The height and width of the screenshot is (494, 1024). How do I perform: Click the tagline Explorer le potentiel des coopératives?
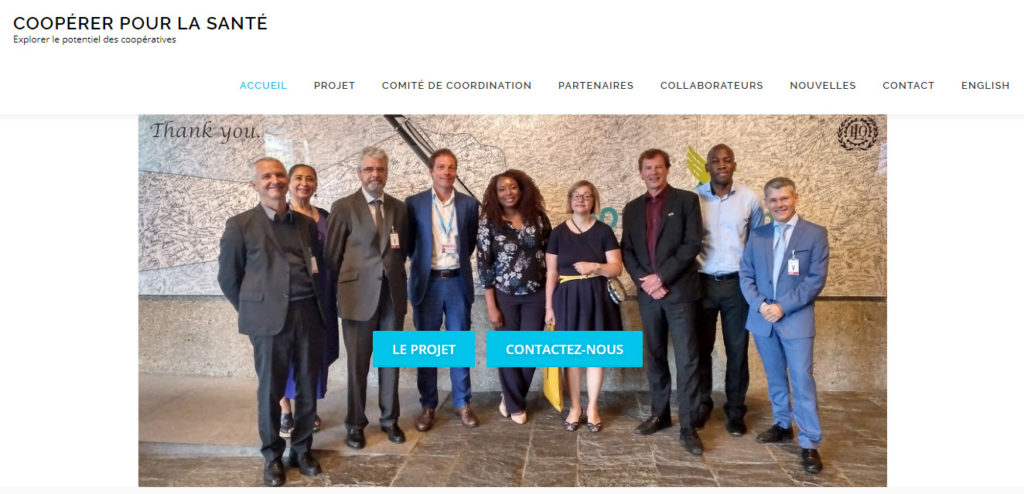click(95, 40)
